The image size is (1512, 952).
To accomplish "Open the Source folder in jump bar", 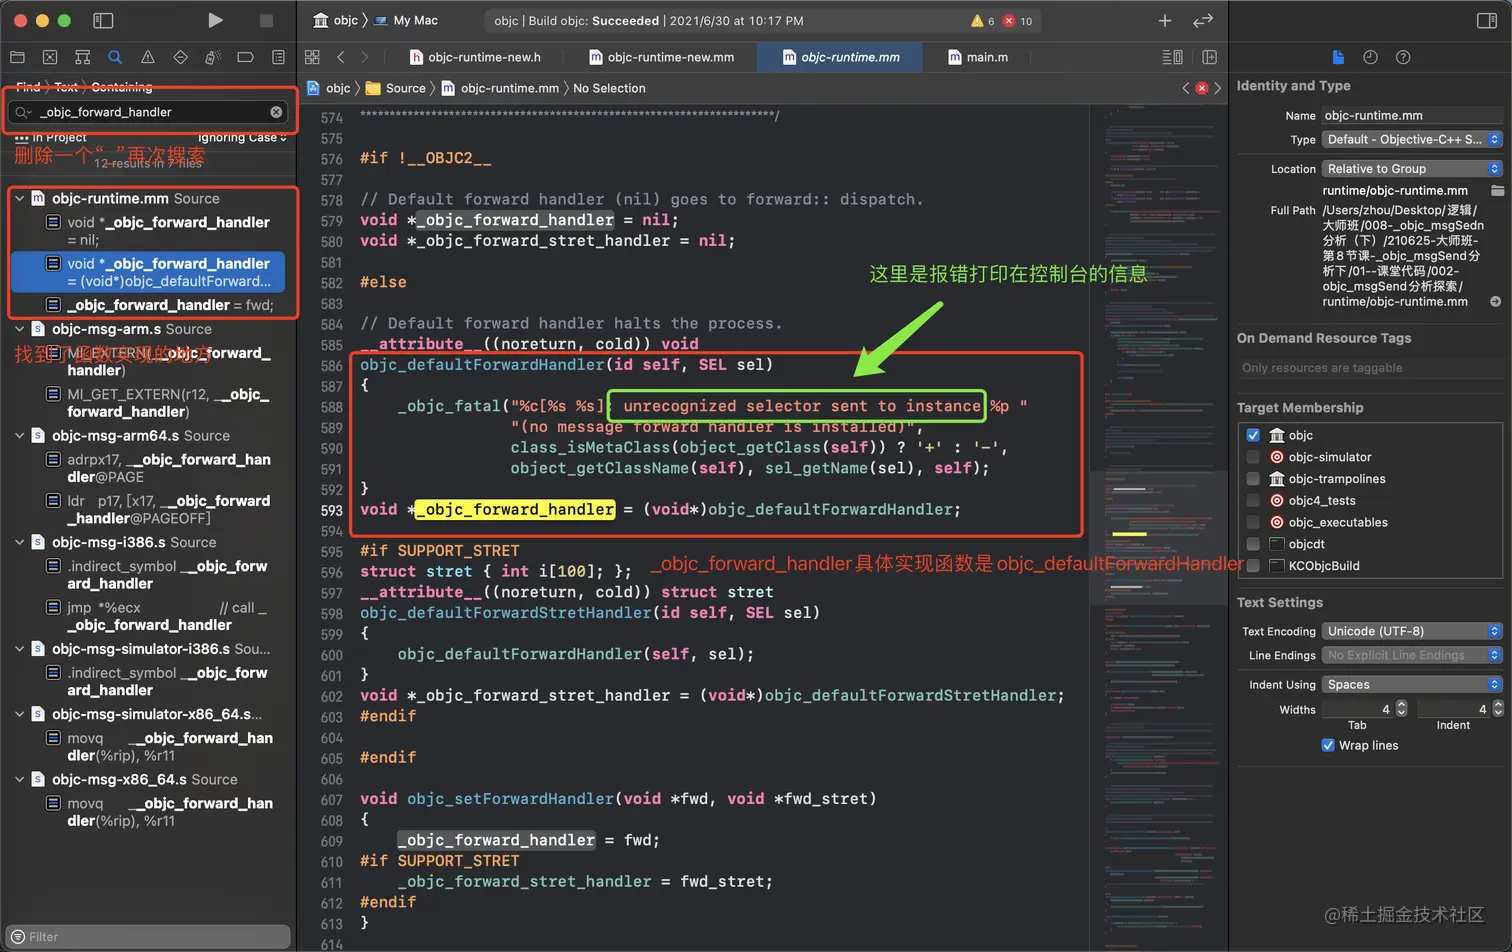I will click(396, 88).
